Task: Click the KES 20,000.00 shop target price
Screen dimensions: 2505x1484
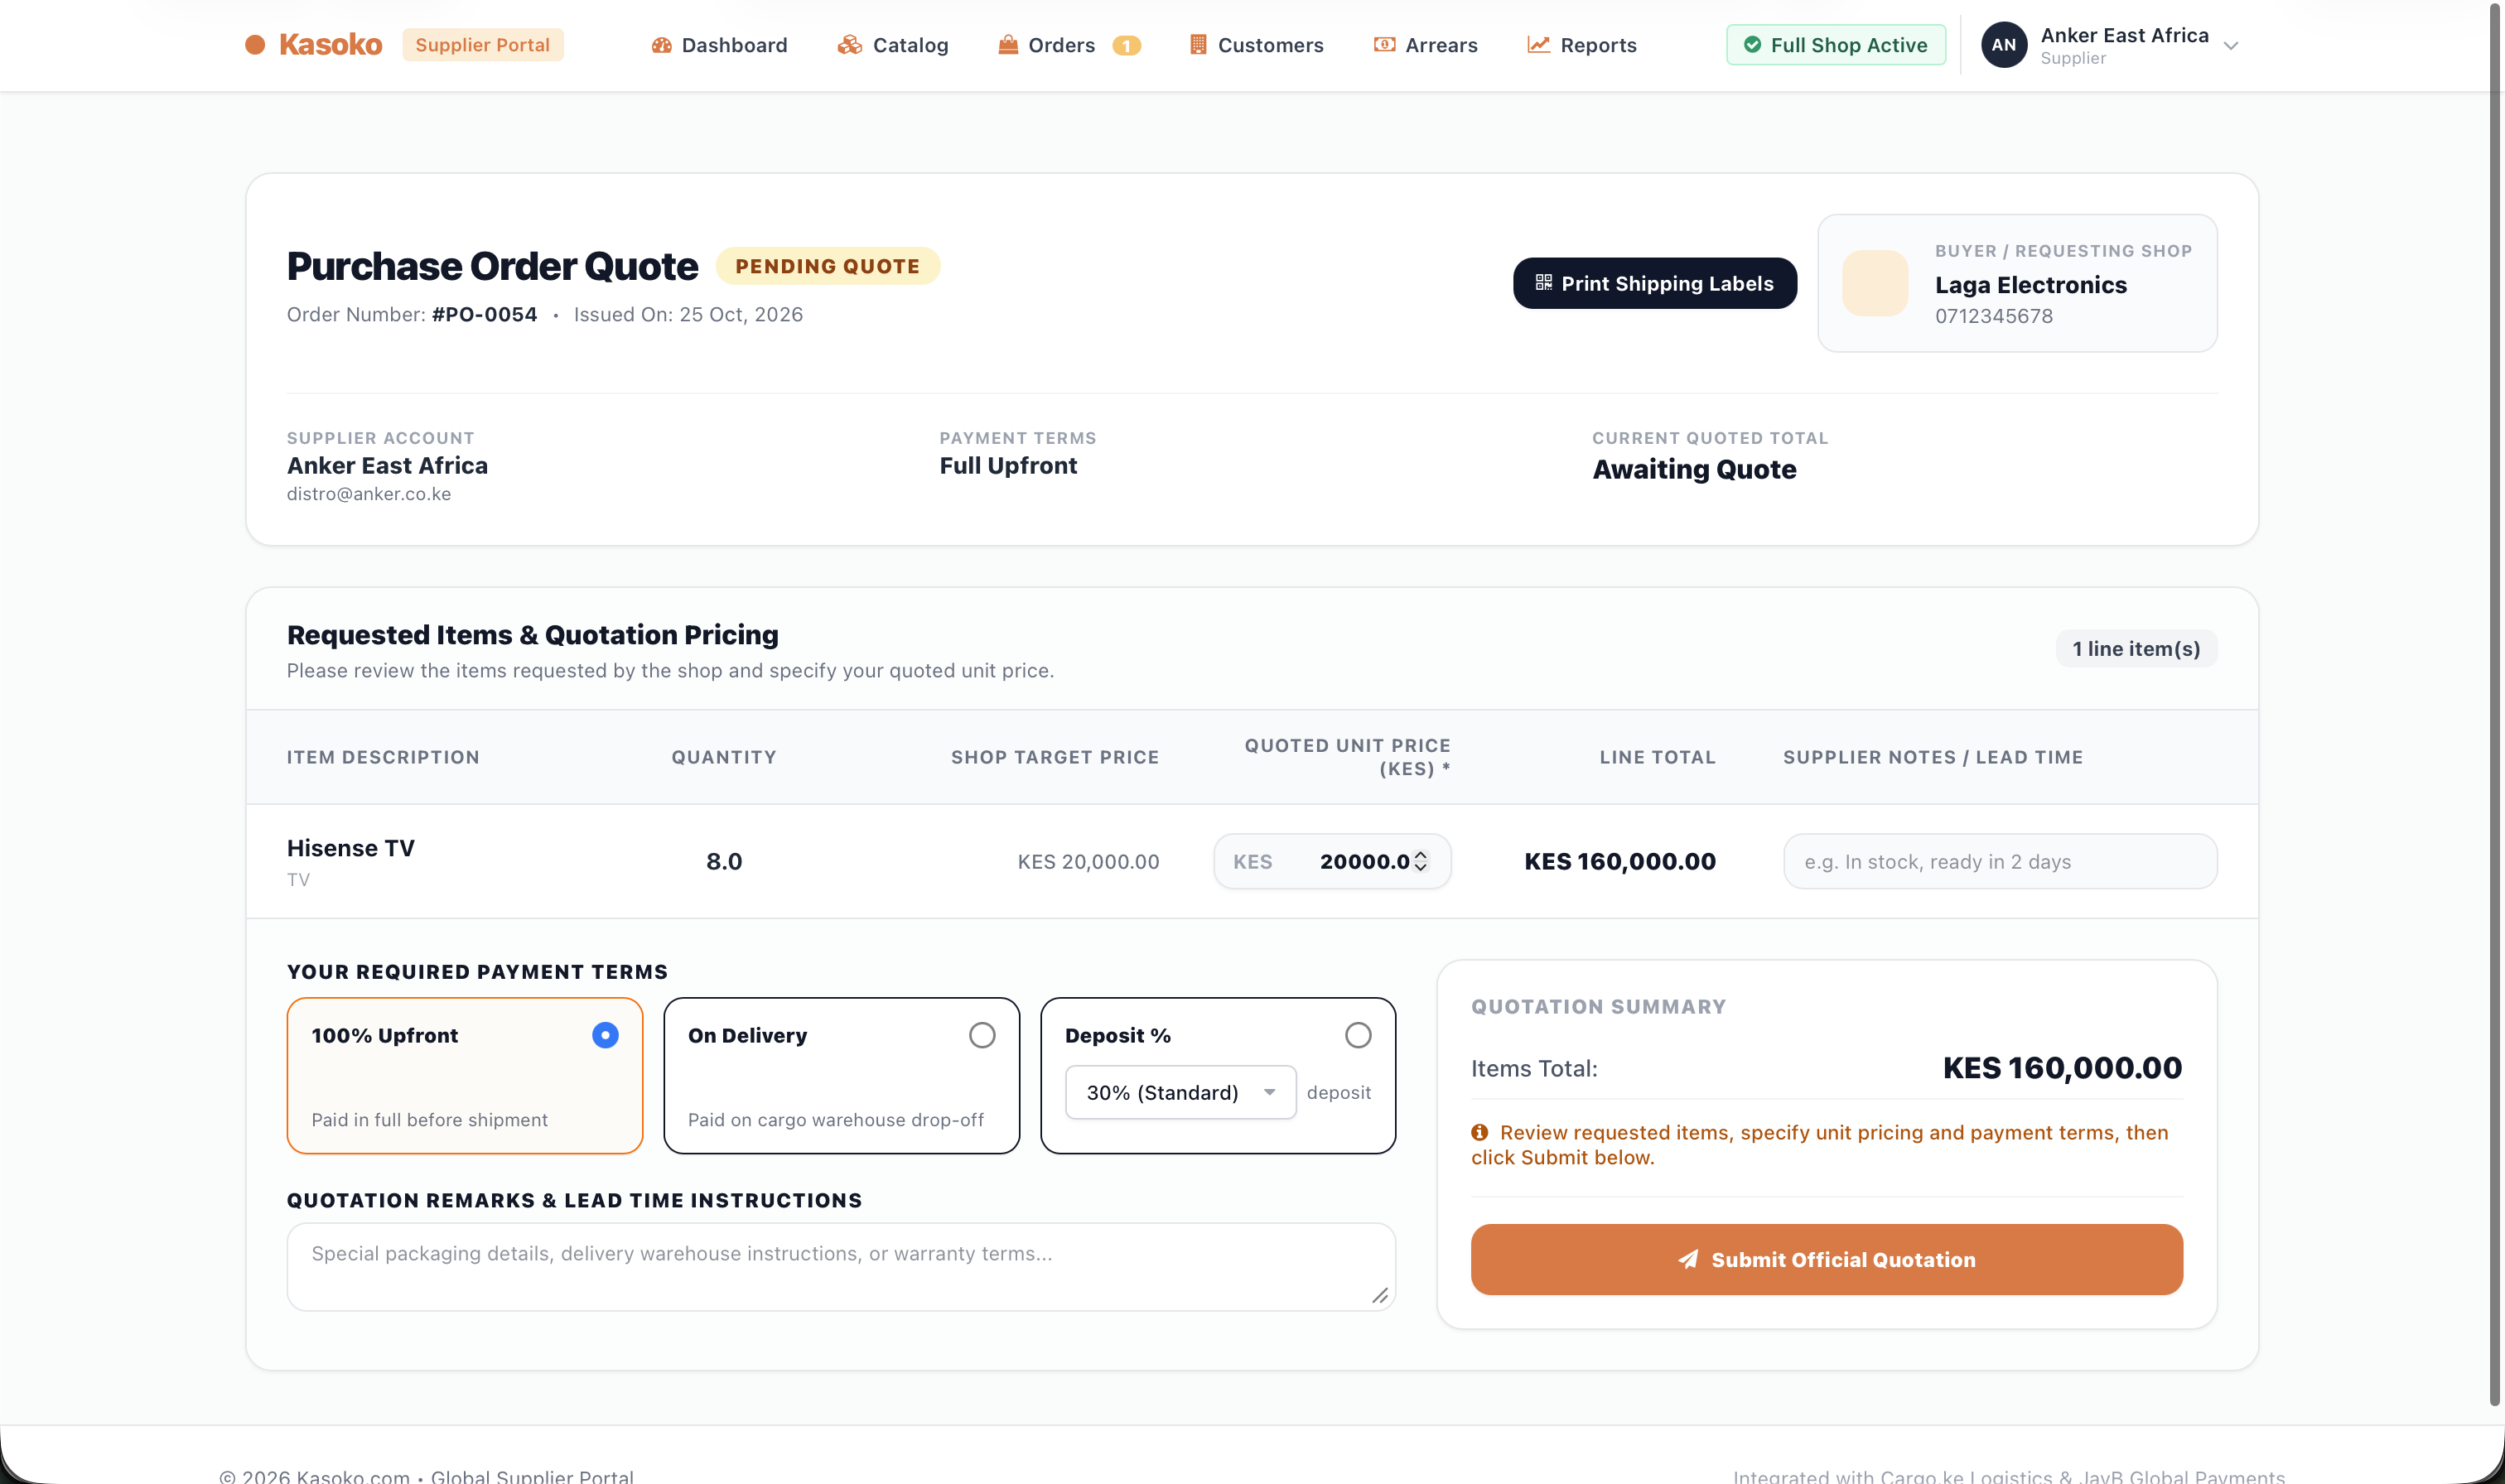Action: click(x=1088, y=861)
